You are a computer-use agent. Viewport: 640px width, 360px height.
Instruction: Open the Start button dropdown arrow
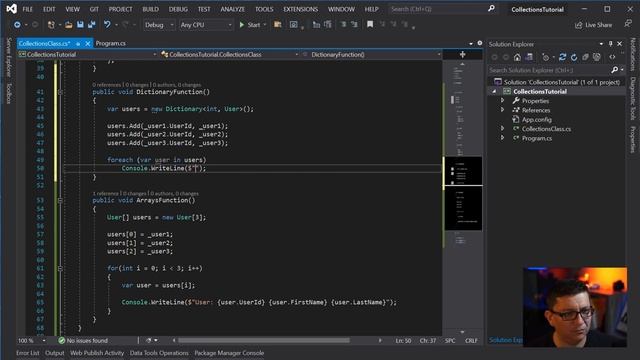click(x=265, y=25)
